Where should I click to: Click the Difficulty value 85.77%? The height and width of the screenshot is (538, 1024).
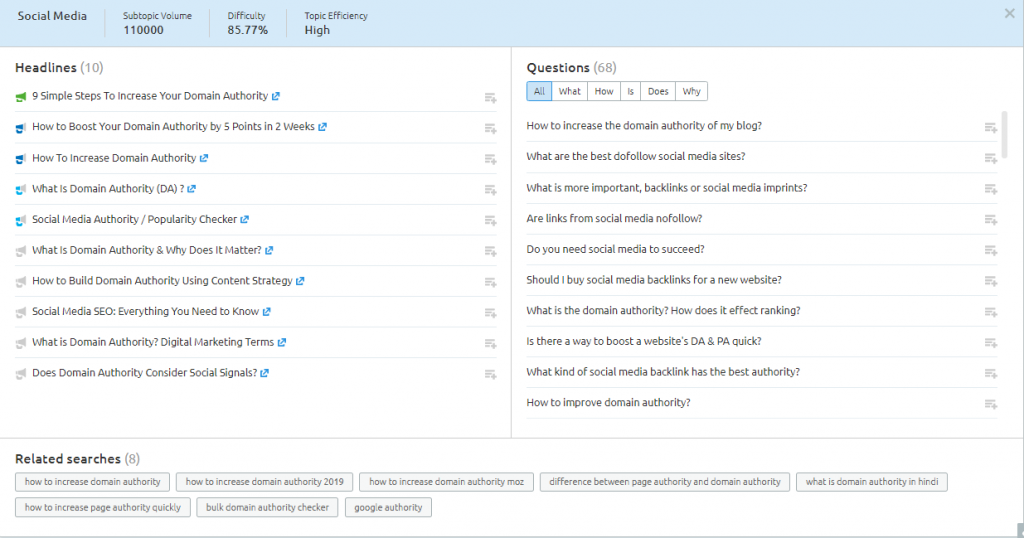point(248,30)
